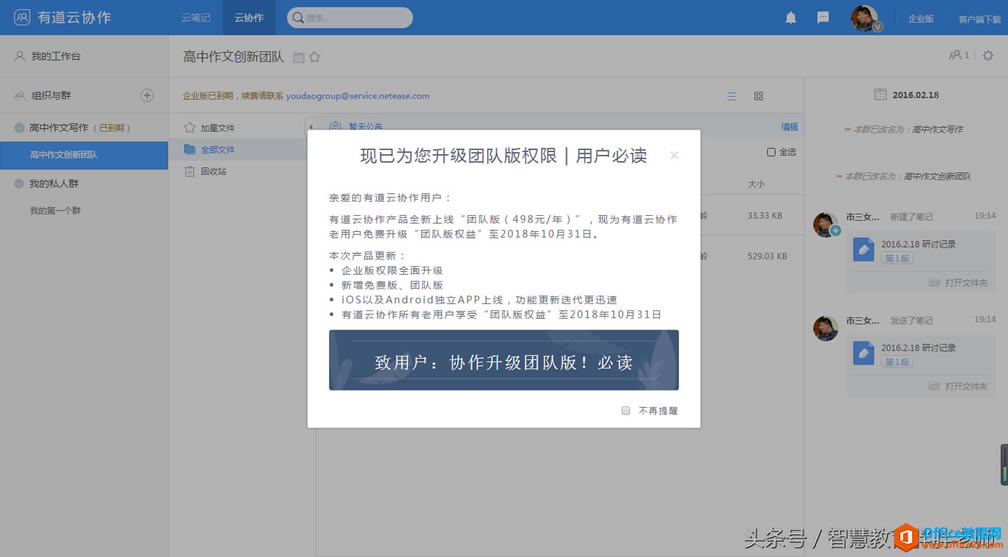1008x557 pixels.
Task: Select the 高中作文创新团队 group
Action: coord(84,155)
